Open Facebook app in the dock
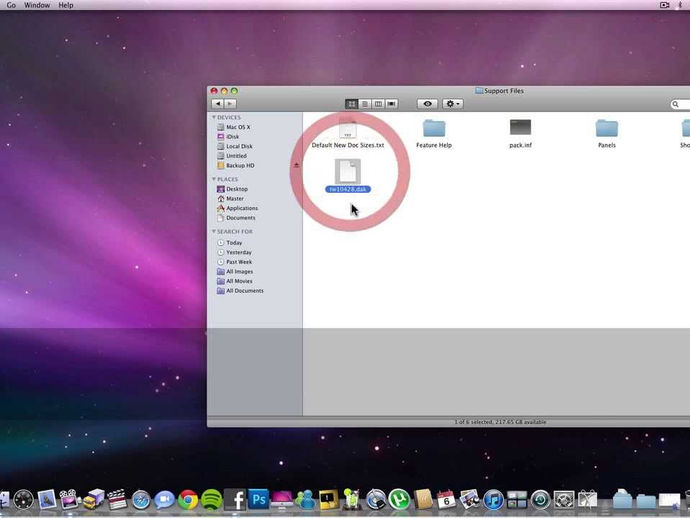 [x=235, y=500]
